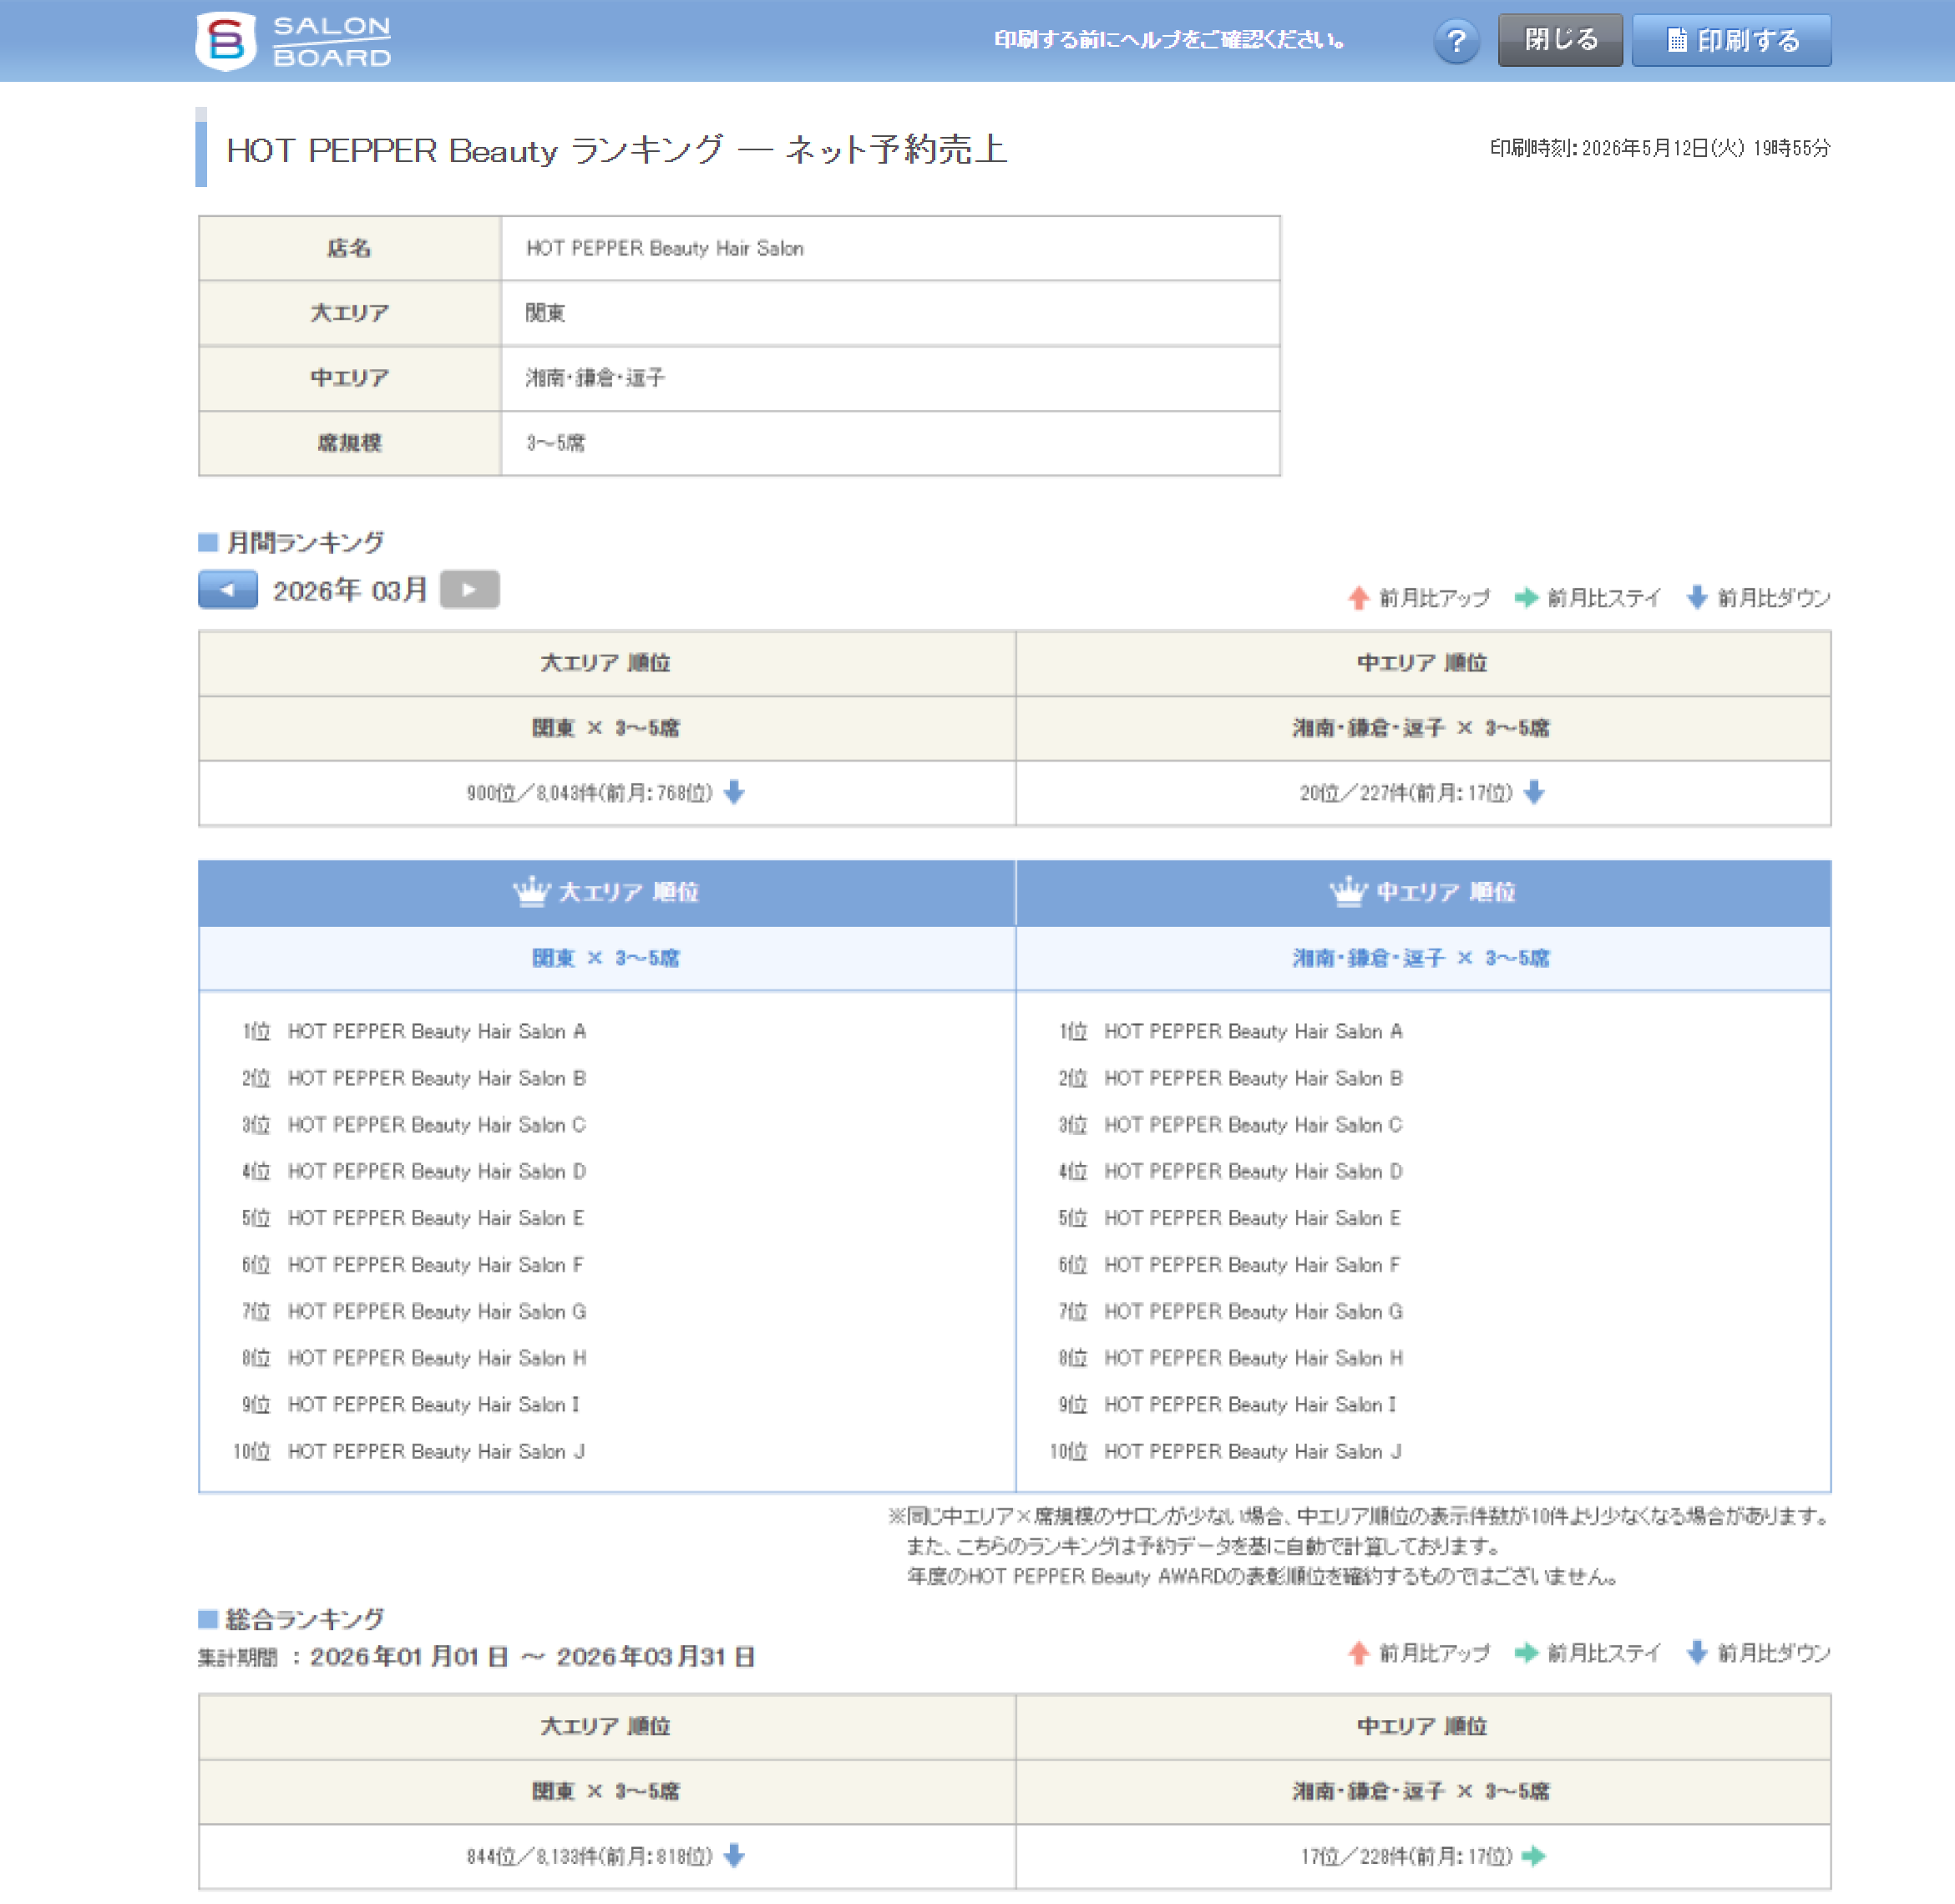Select 3位 Hair Salon C in 中エリア list
Viewport: 1955px width, 1904px height.
point(1231,1125)
